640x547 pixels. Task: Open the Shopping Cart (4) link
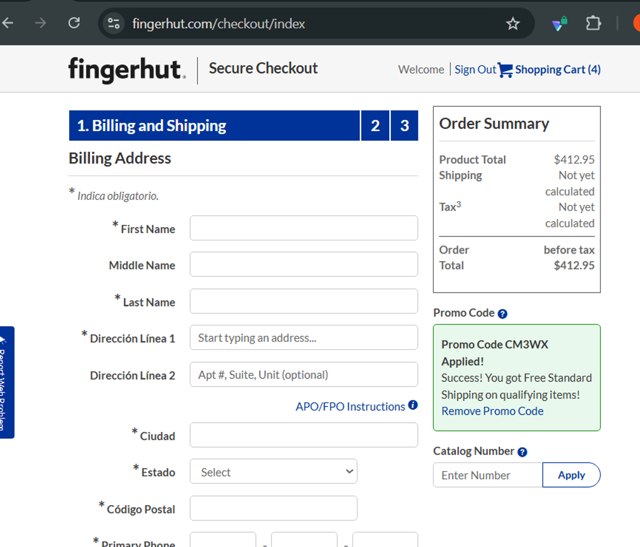[558, 69]
